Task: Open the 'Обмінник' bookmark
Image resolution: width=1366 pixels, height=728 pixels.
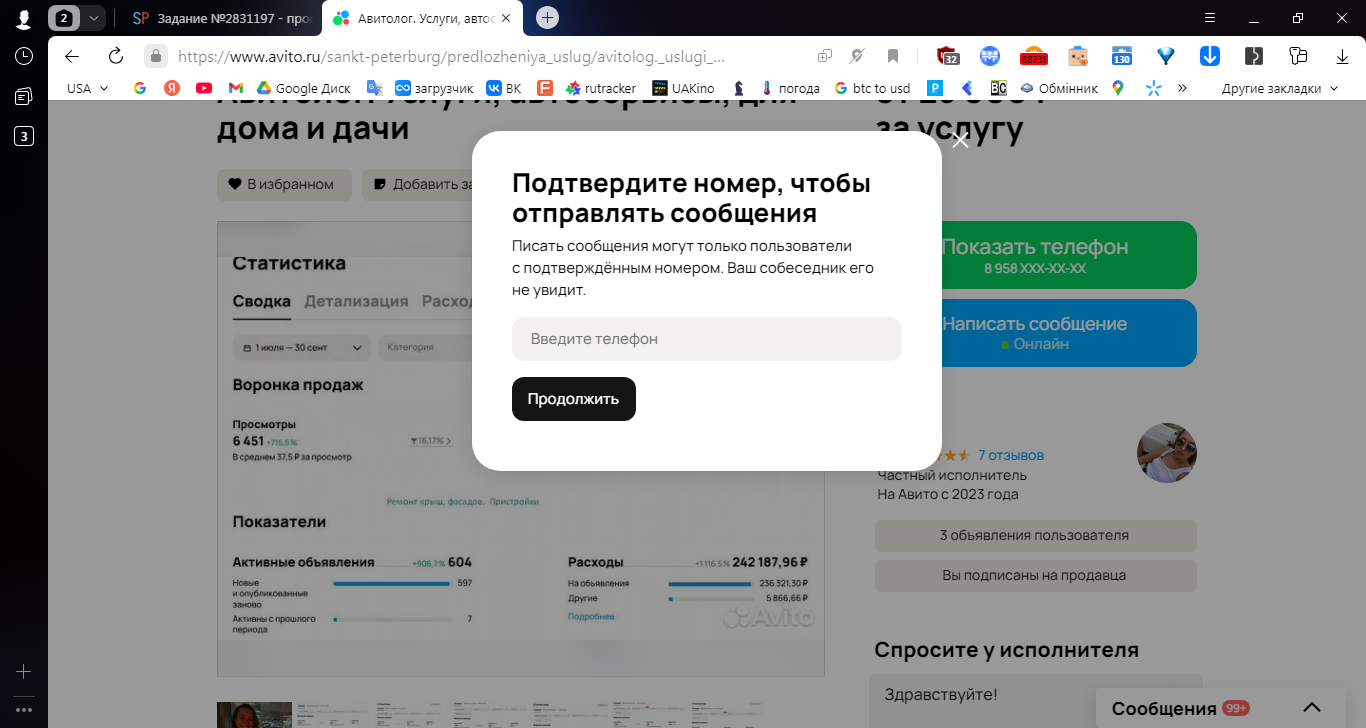Action: (1059, 88)
